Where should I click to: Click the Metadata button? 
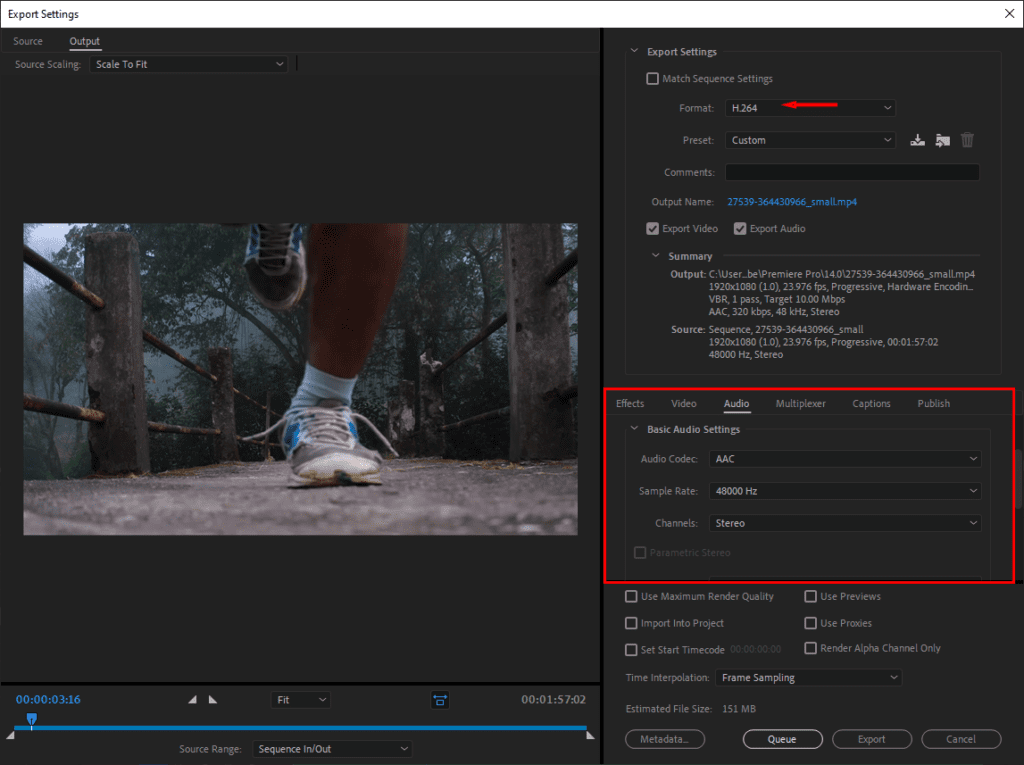tap(665, 739)
